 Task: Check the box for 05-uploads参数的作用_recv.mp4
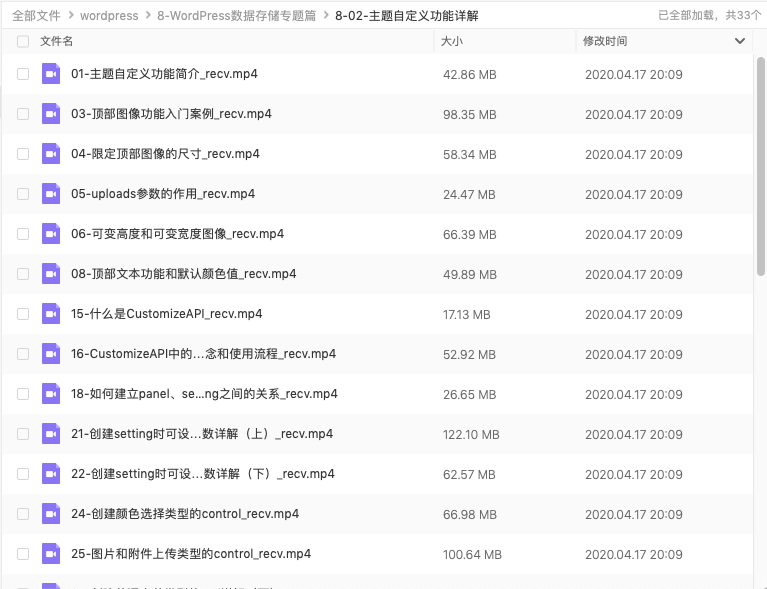[x=23, y=194]
